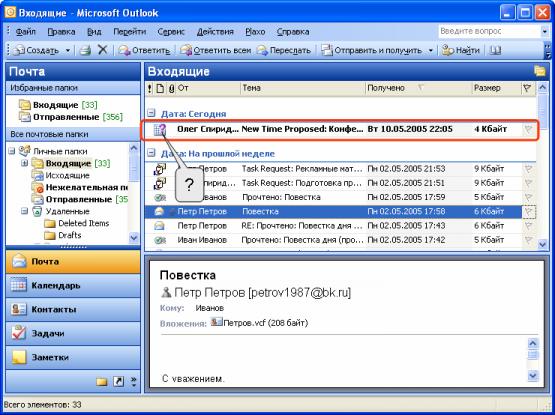The image size is (555, 415).
Task: Click the Найти button
Action: (x=461, y=51)
